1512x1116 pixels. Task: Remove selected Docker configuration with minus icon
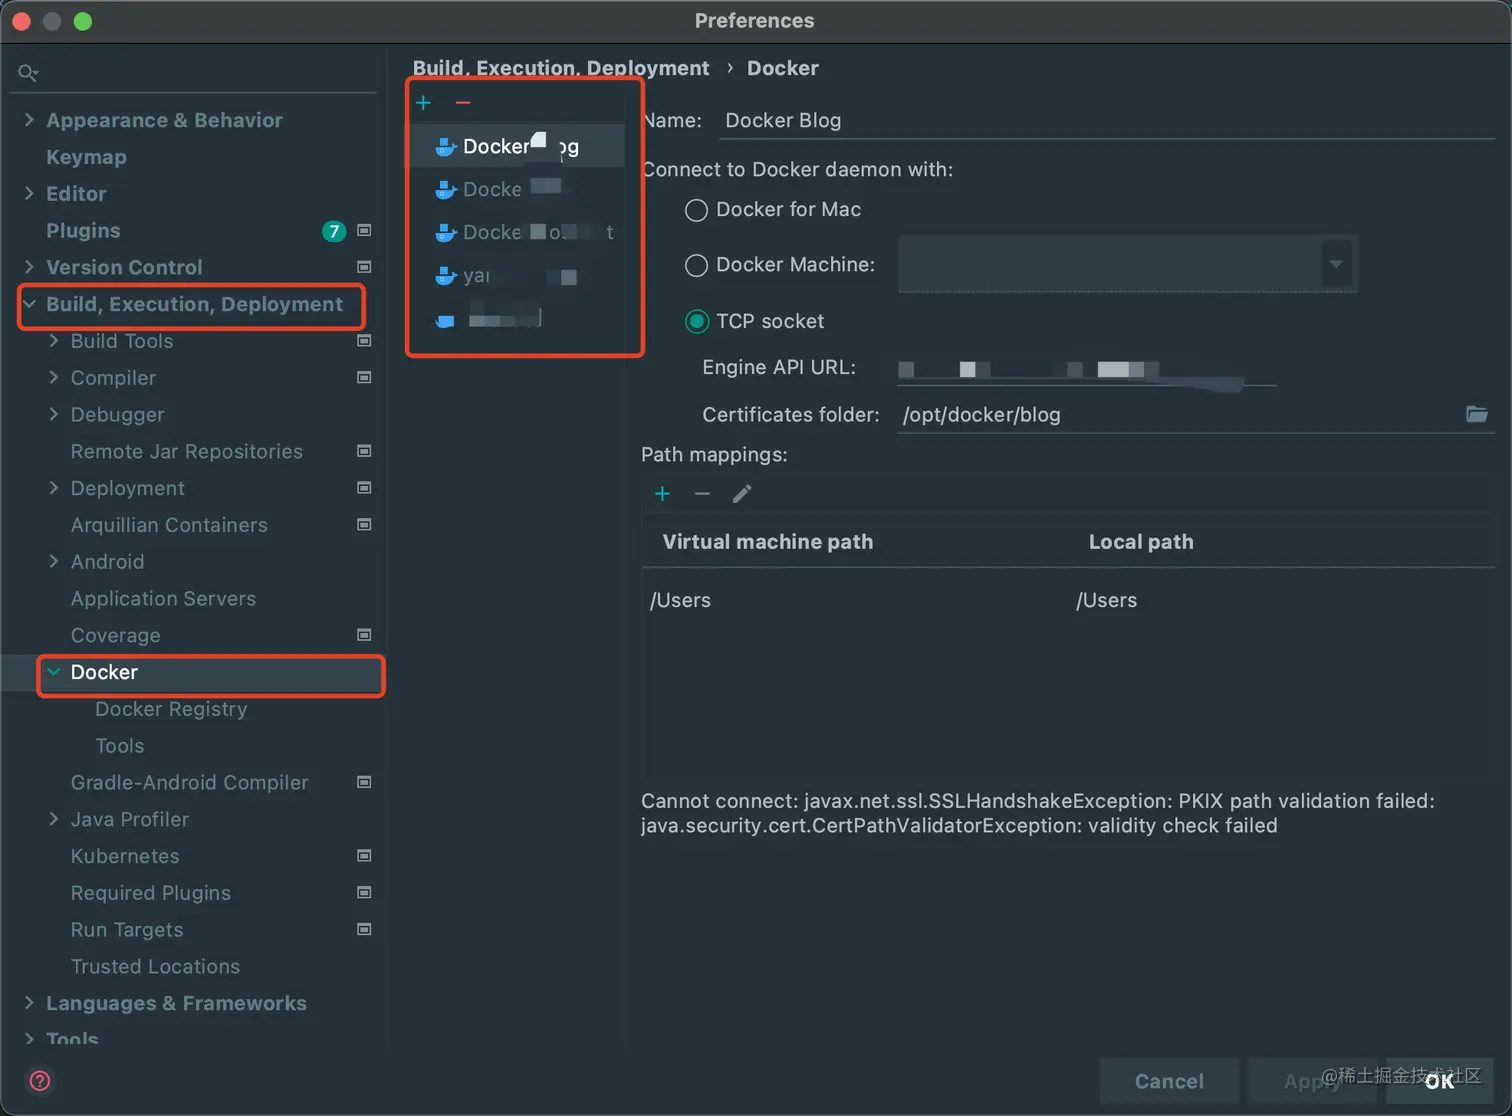(x=463, y=103)
